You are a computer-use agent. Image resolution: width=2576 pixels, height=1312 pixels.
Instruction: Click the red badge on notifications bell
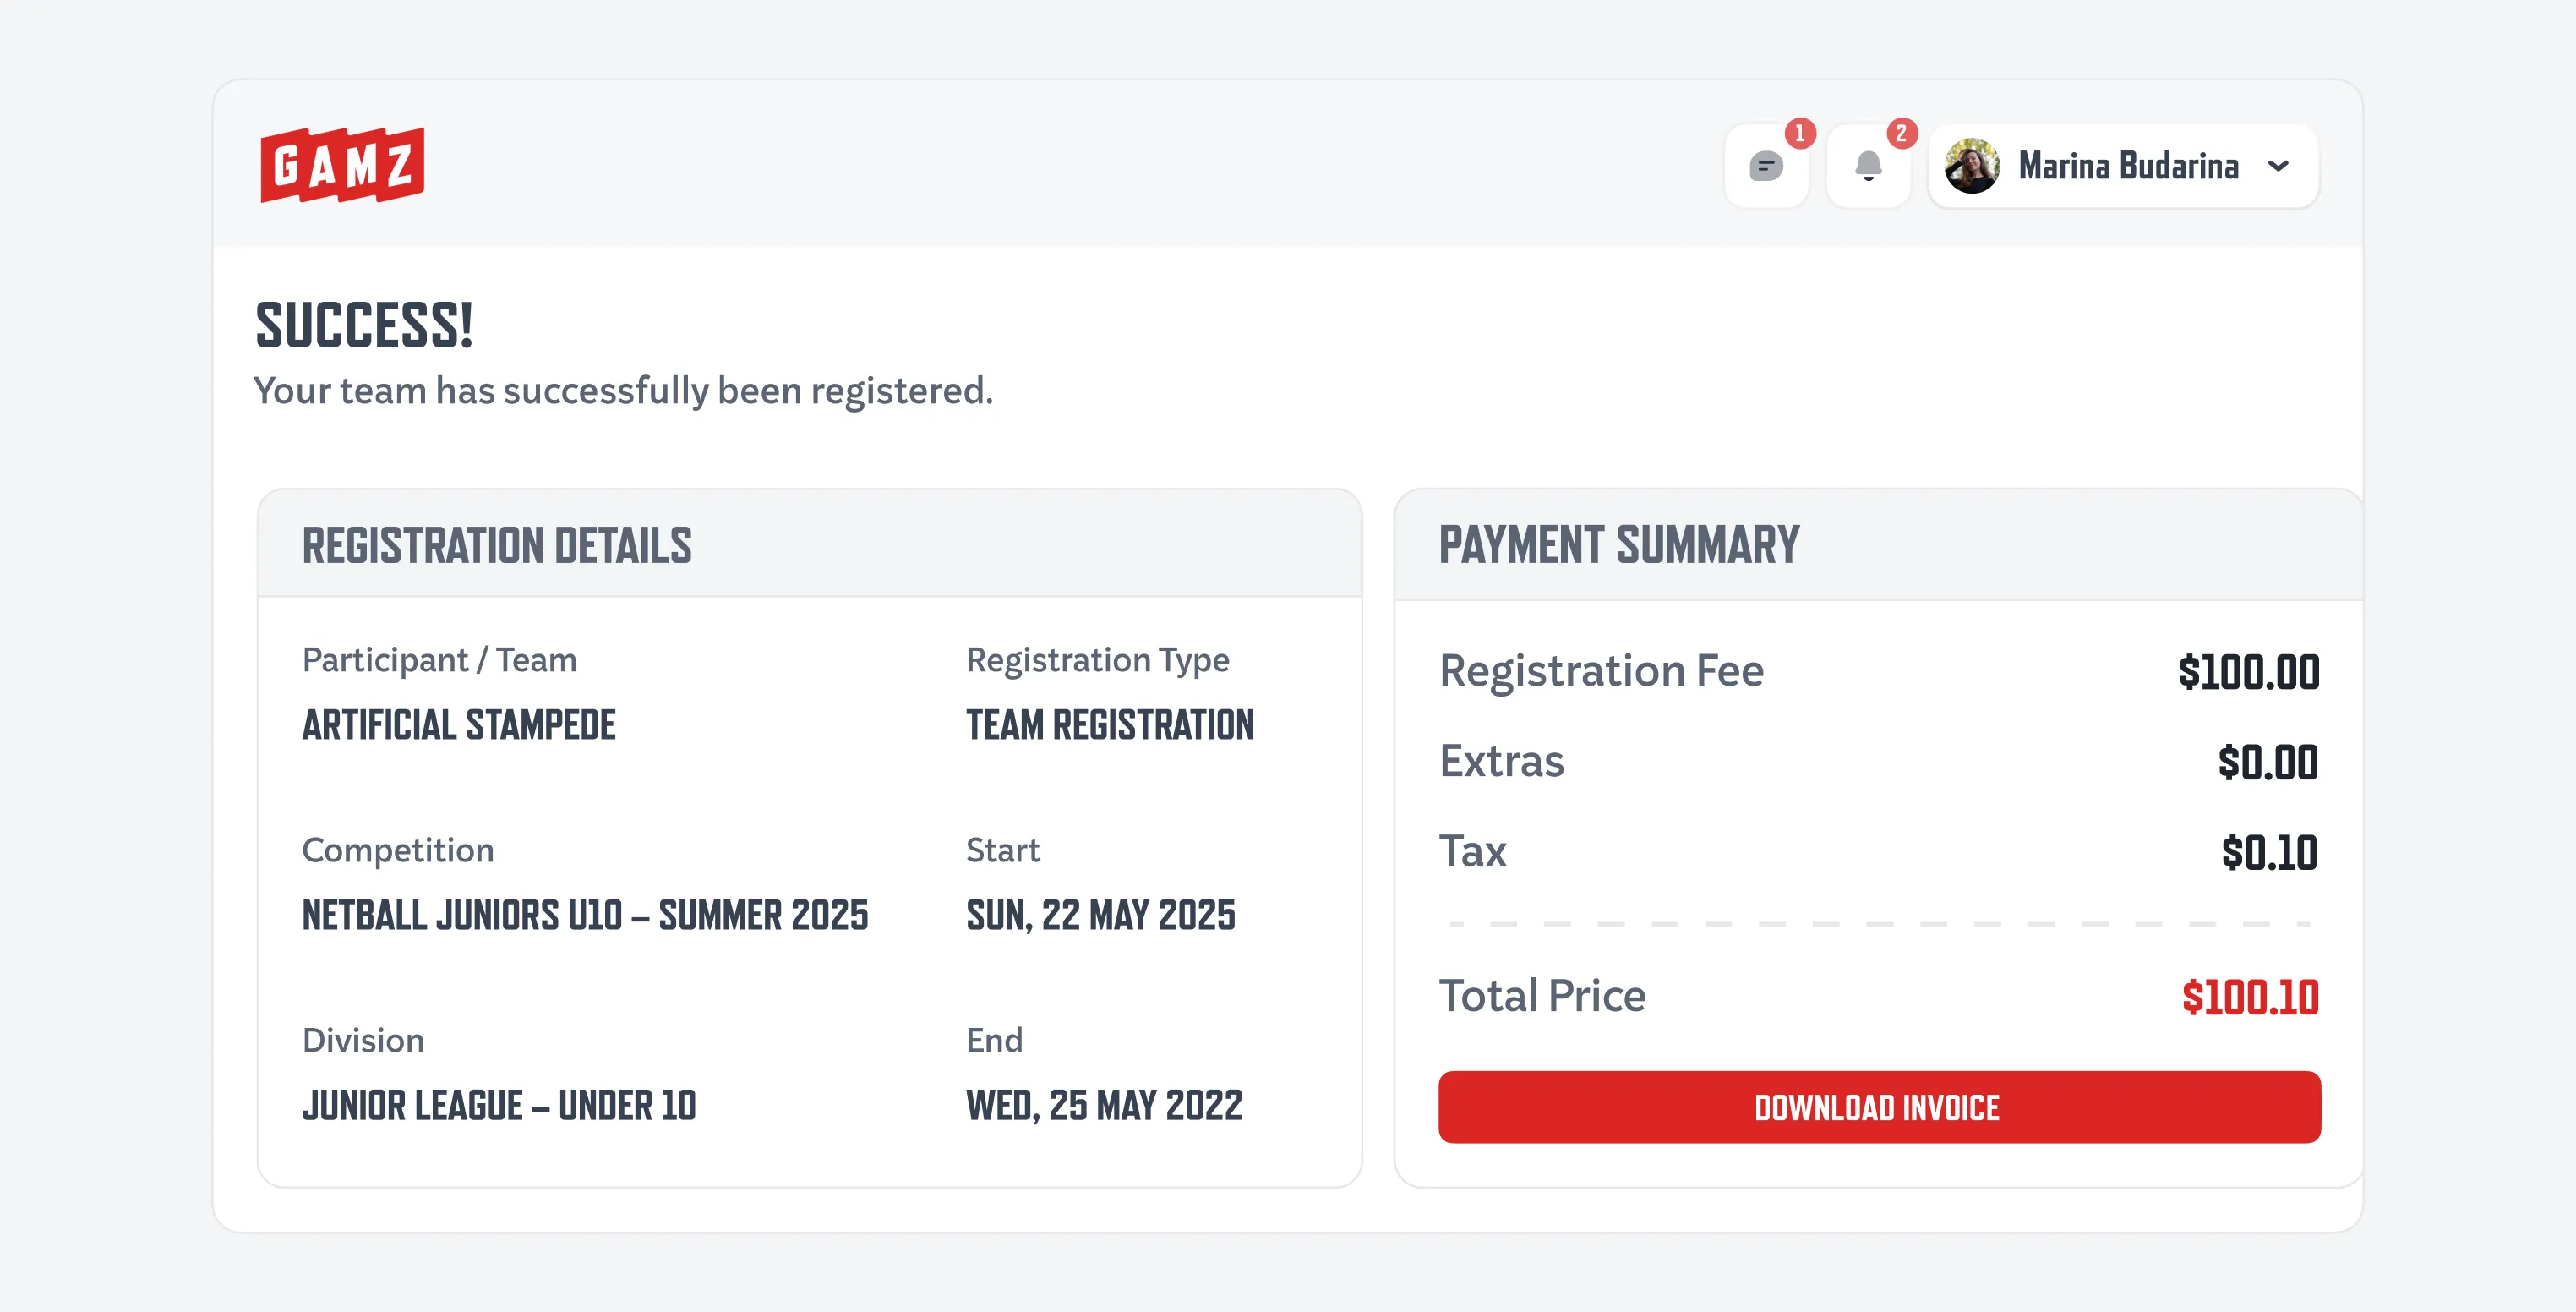(x=1902, y=133)
